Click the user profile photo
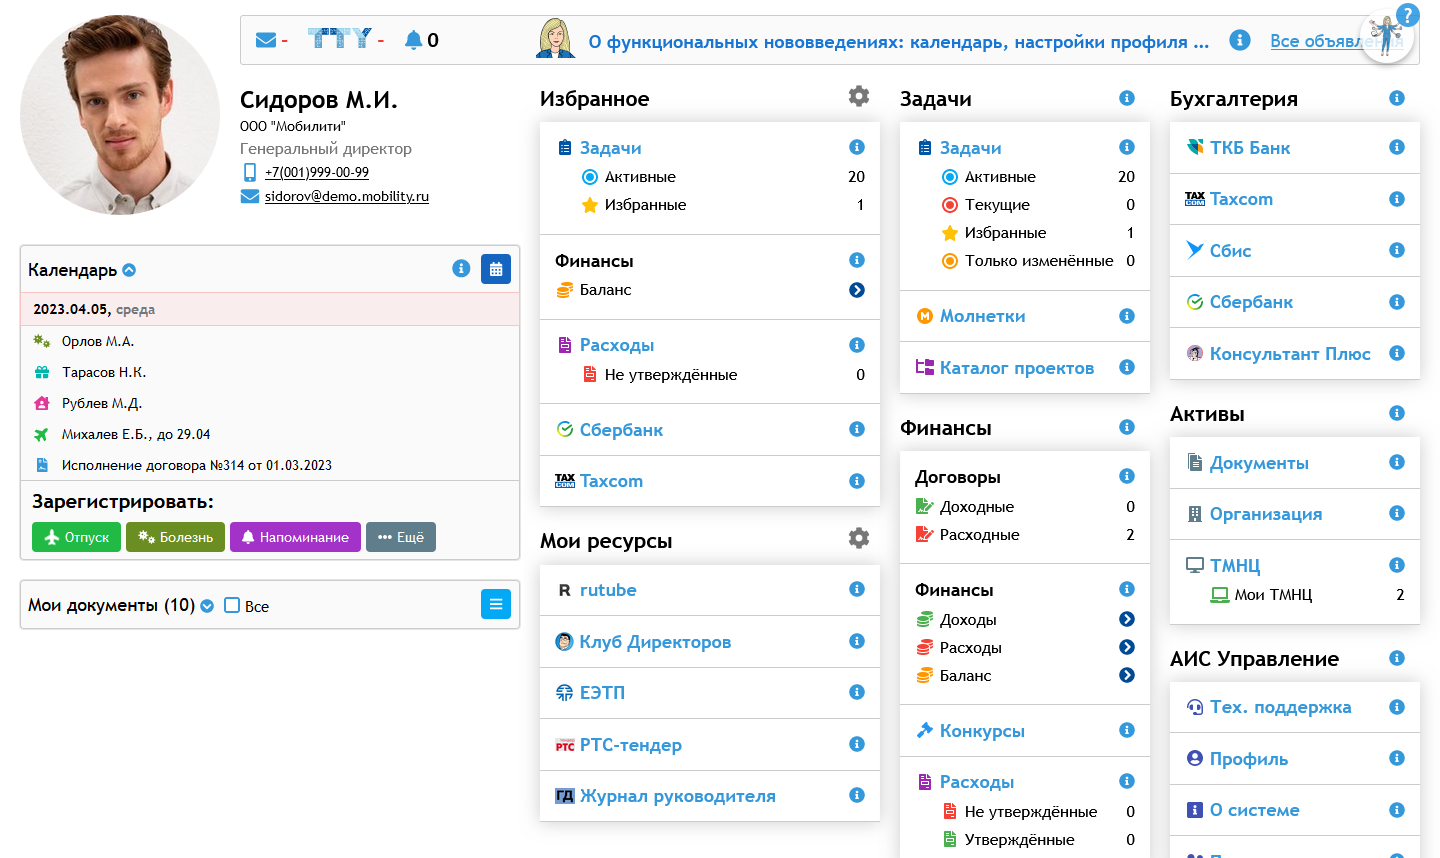The image size is (1440, 858). [120, 115]
